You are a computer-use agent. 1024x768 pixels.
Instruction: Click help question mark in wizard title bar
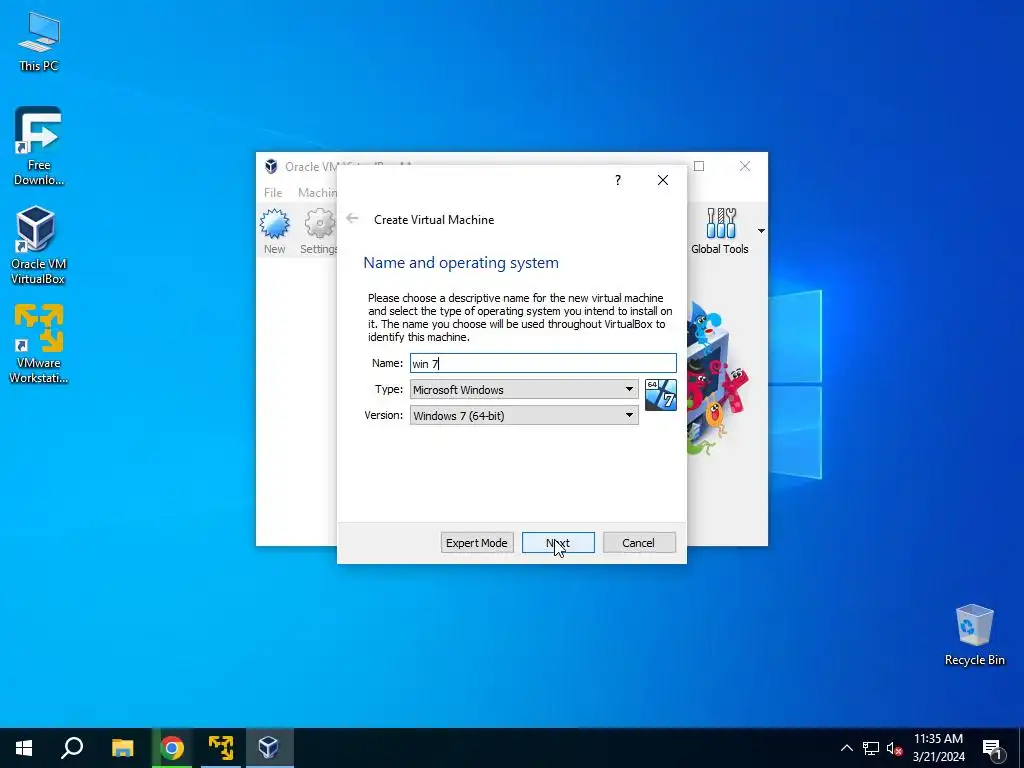[618, 180]
